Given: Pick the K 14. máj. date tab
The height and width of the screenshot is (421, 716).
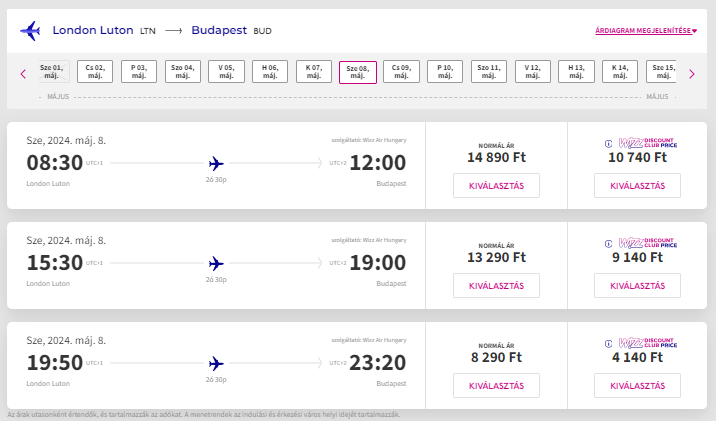Looking at the screenshot, I should pyautogui.click(x=620, y=72).
